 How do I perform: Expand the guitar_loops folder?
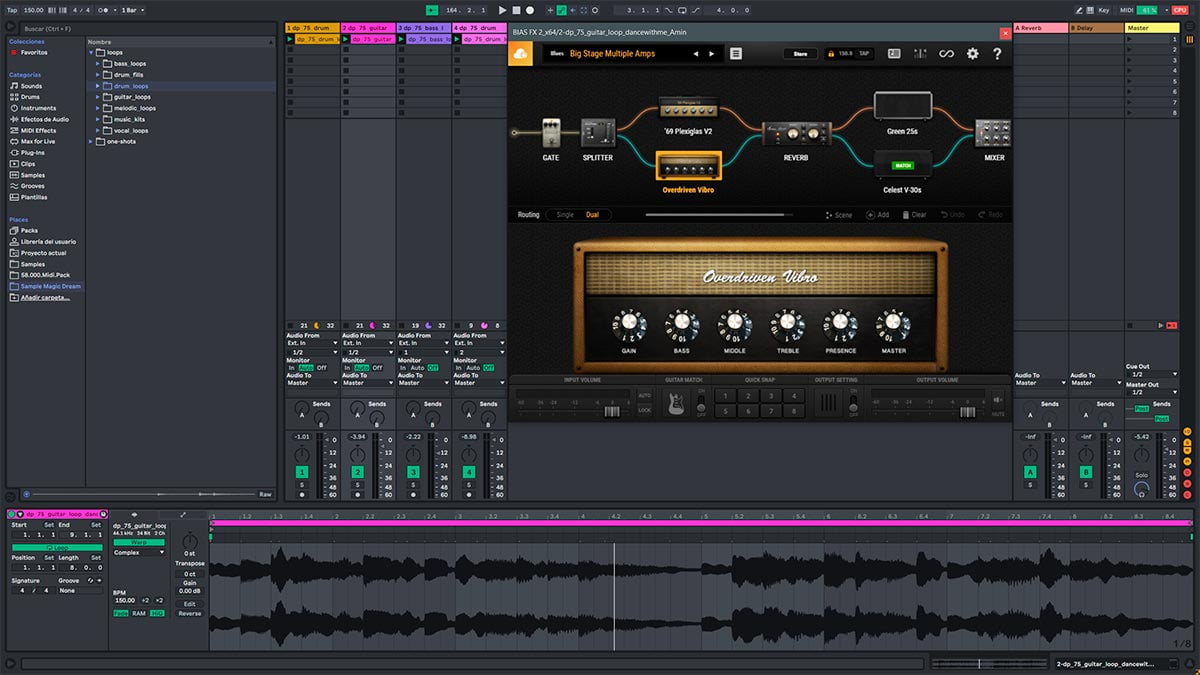click(x=99, y=97)
